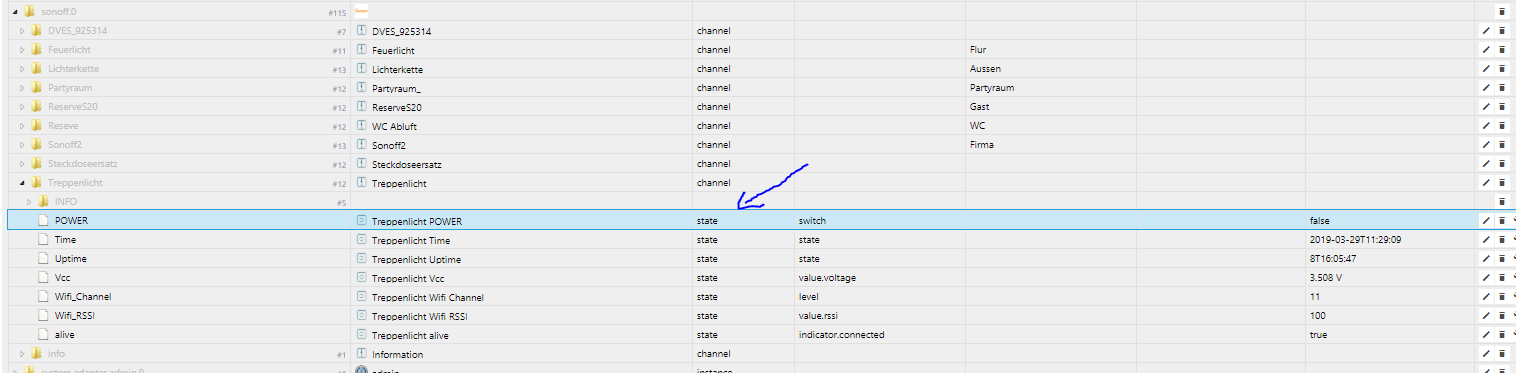The image size is (1516, 373).
Task: Expand the DVES_925314 folder
Action: [22, 31]
